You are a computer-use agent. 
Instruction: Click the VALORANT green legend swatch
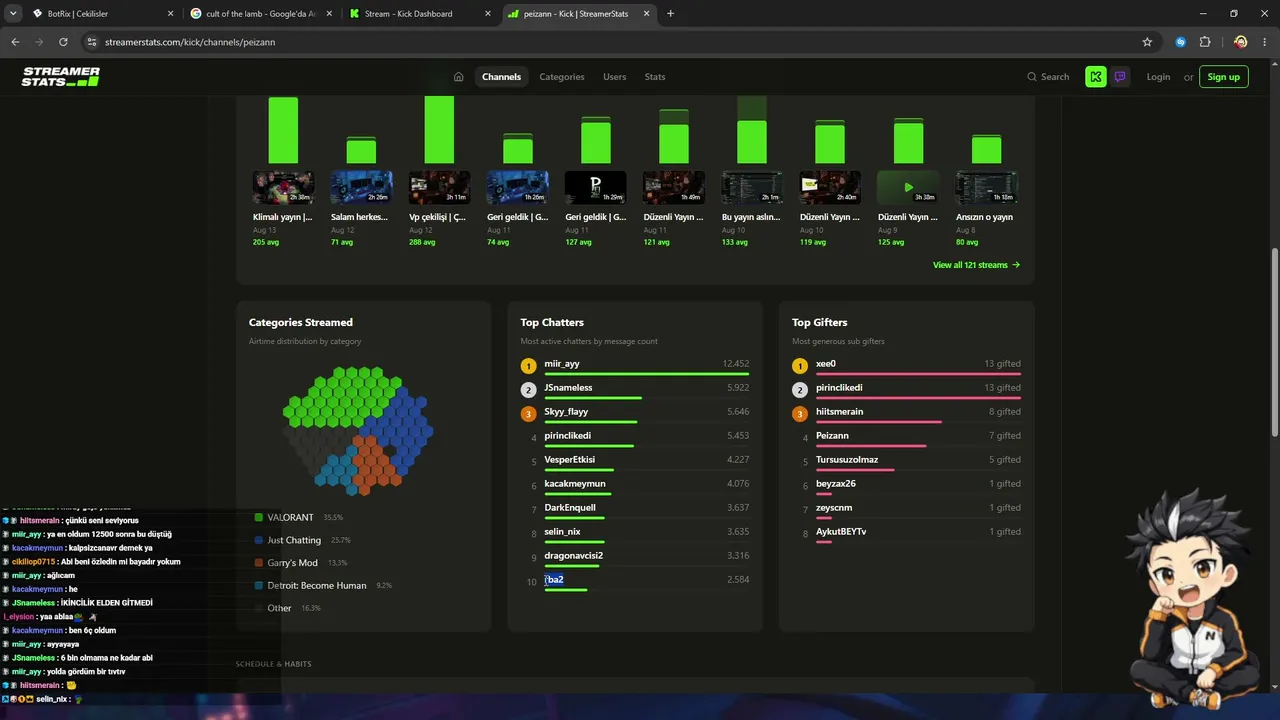coord(258,517)
